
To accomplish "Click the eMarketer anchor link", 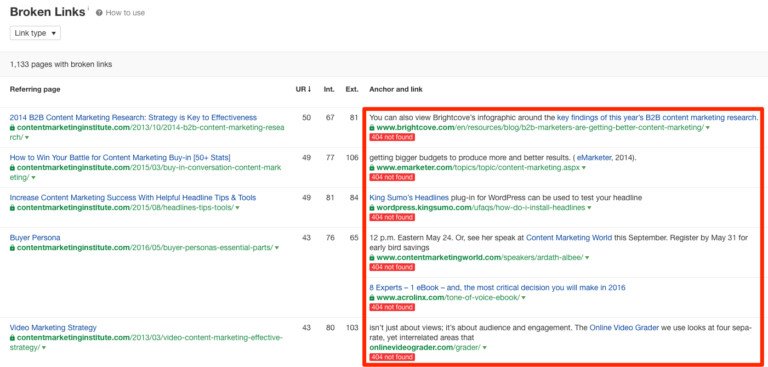I will [594, 157].
